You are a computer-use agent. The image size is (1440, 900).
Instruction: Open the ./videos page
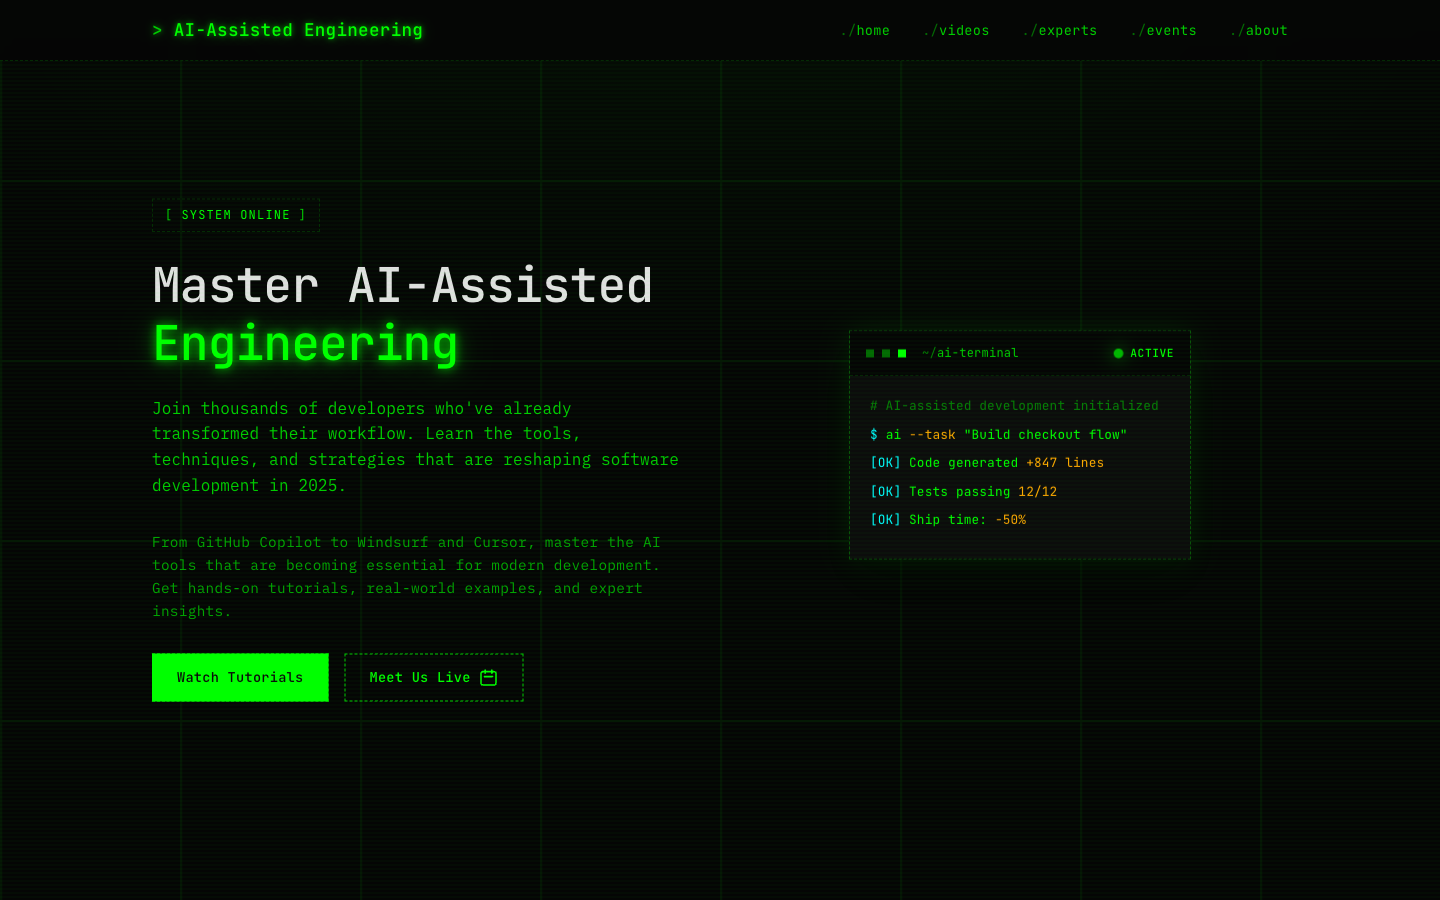[956, 31]
